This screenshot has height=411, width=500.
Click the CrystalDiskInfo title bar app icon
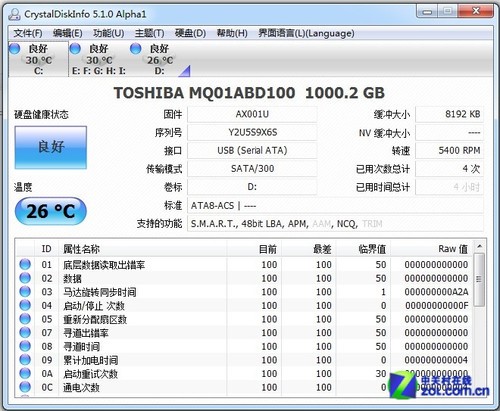(14, 14)
